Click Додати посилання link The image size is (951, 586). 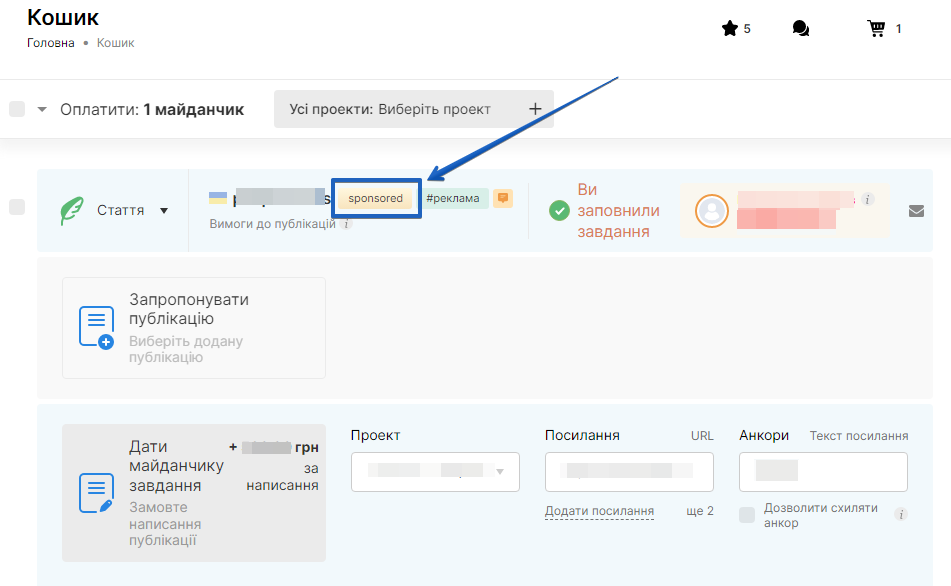coord(599,511)
